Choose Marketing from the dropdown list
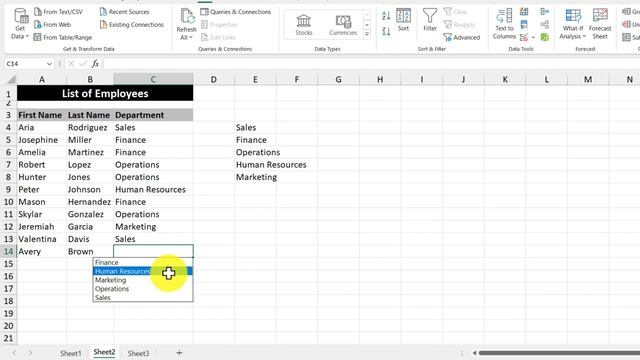Image resolution: width=640 pixels, height=360 pixels. [142, 280]
